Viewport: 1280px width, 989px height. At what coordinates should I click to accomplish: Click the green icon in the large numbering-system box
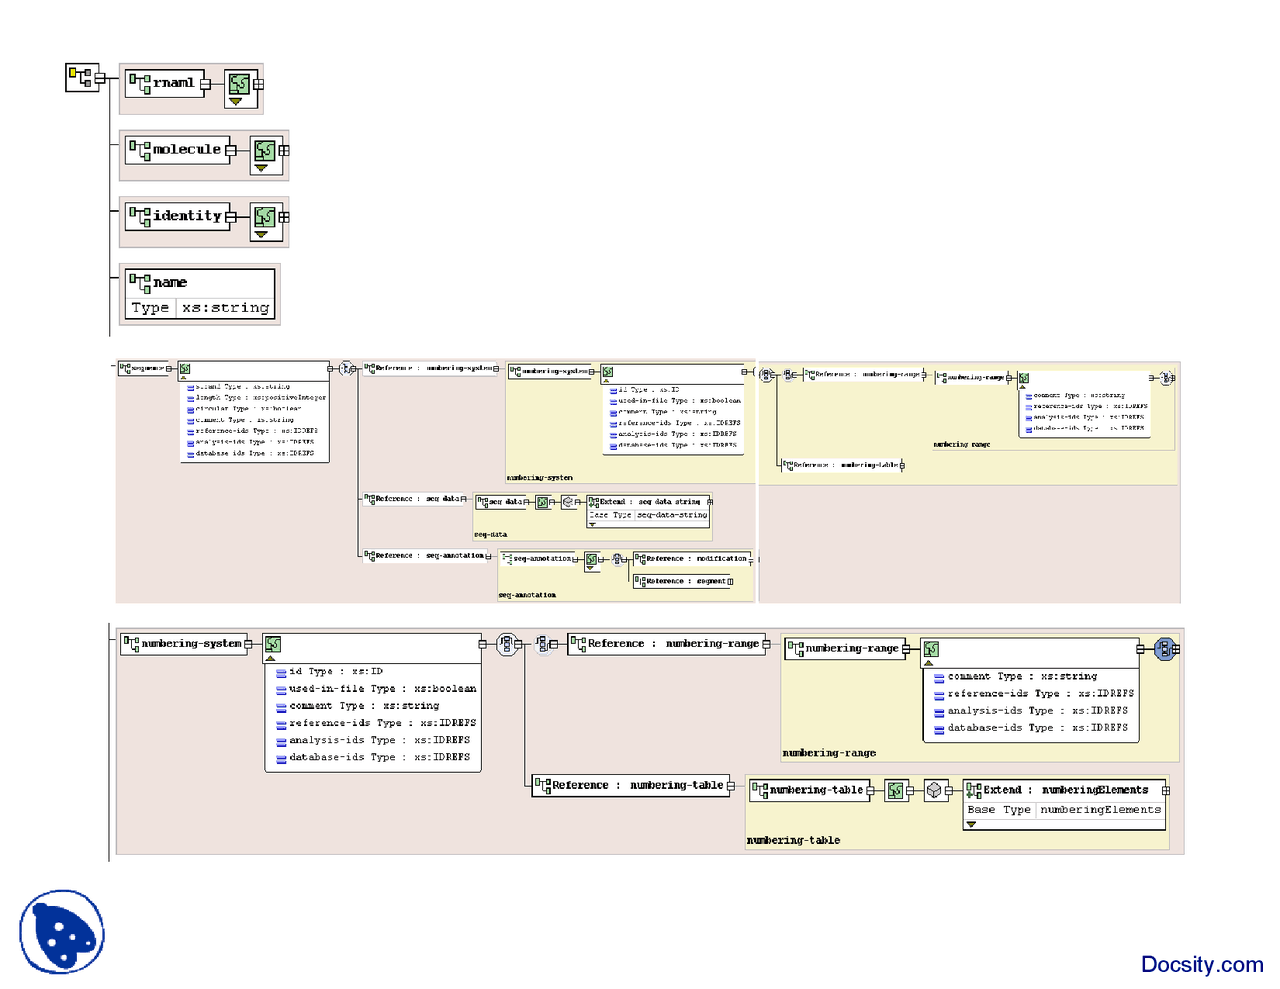pyautogui.click(x=273, y=645)
